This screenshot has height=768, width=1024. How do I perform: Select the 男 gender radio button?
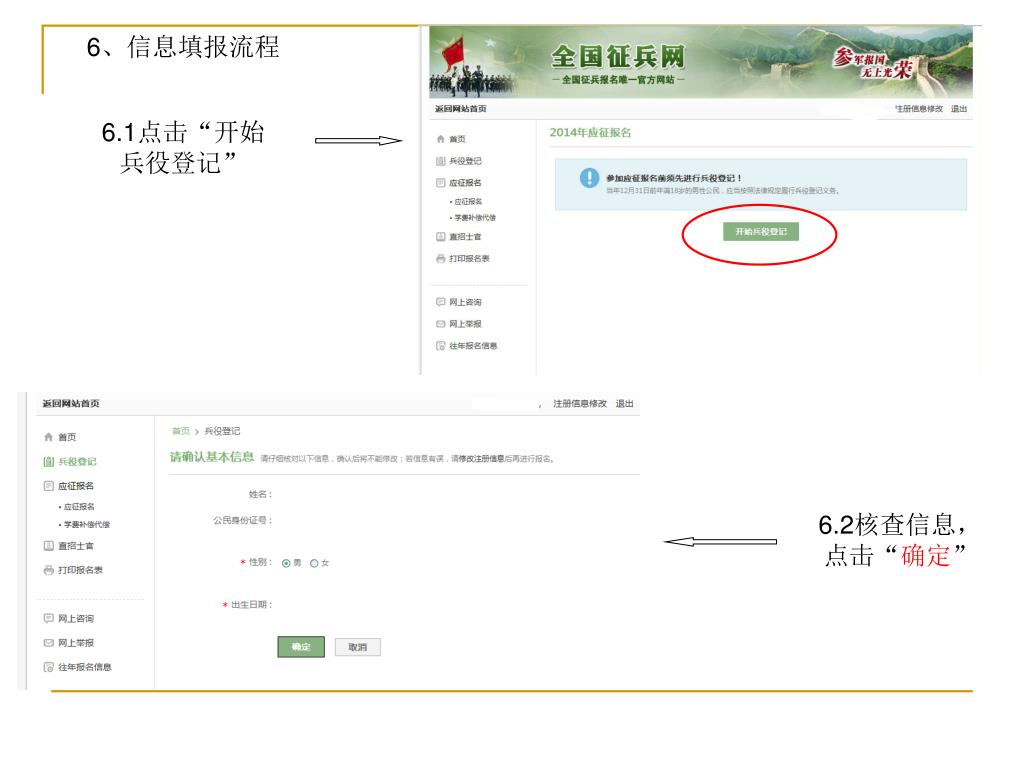click(x=286, y=563)
